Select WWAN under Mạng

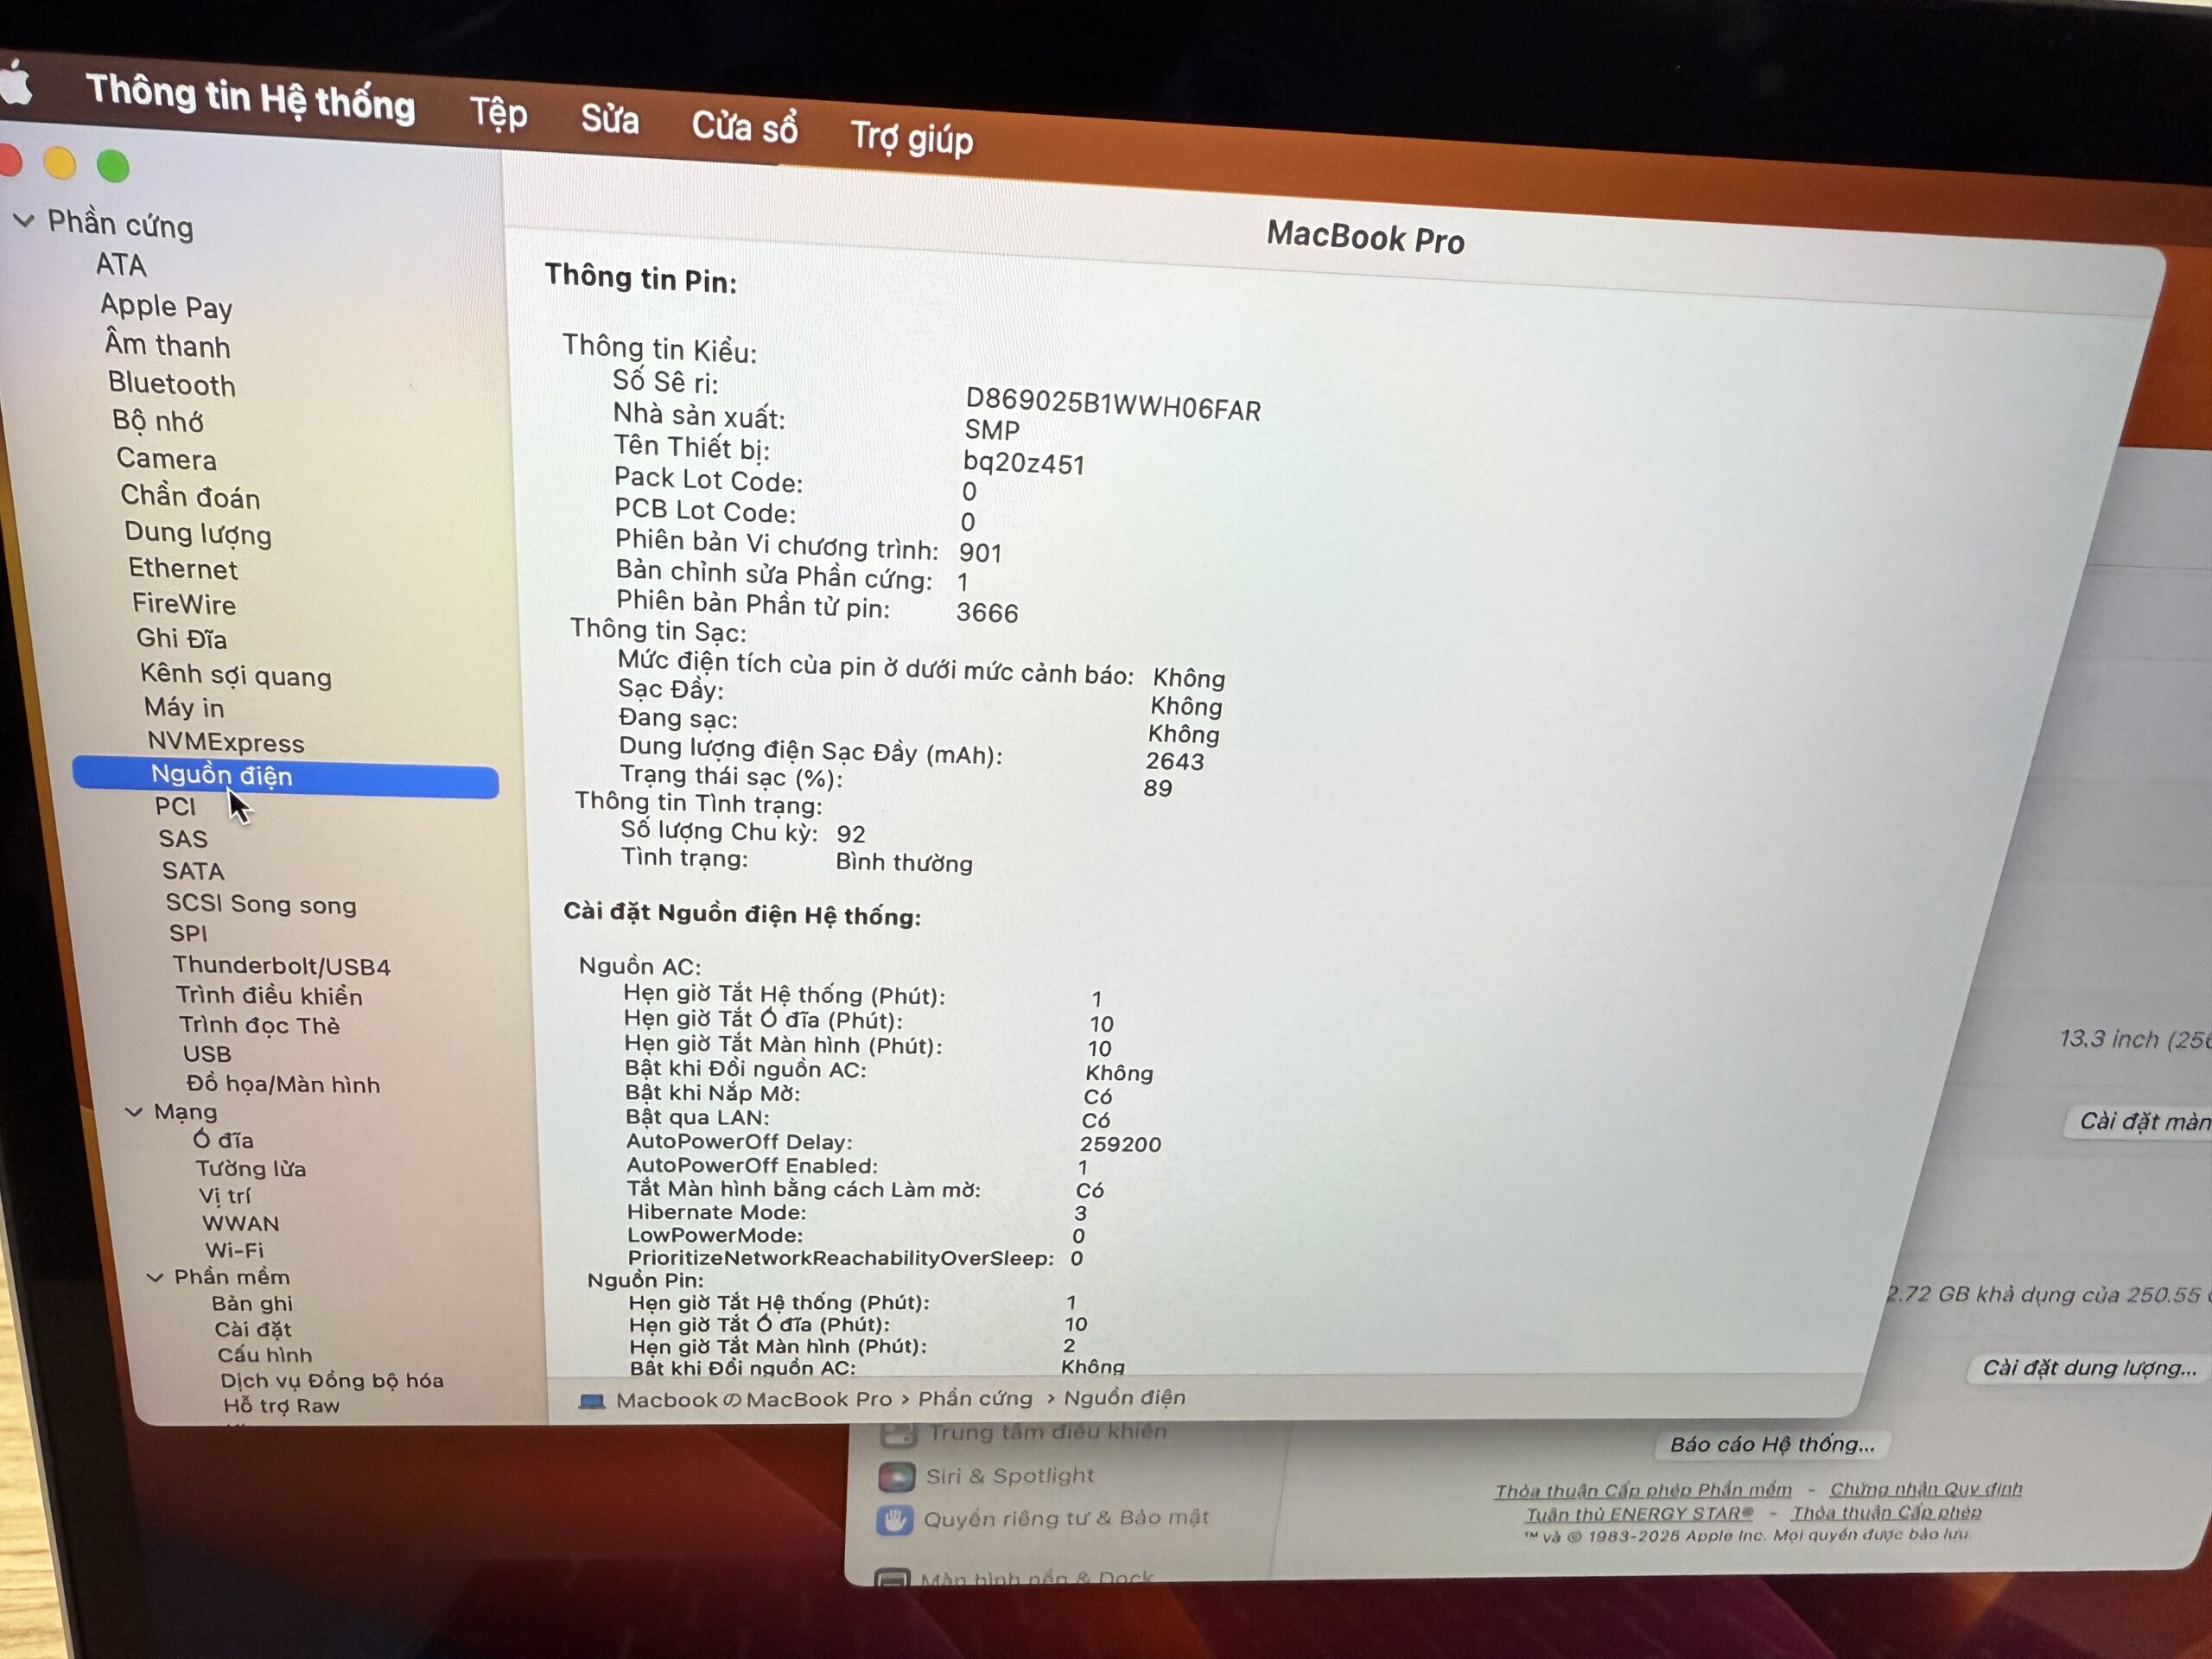coord(241,1223)
